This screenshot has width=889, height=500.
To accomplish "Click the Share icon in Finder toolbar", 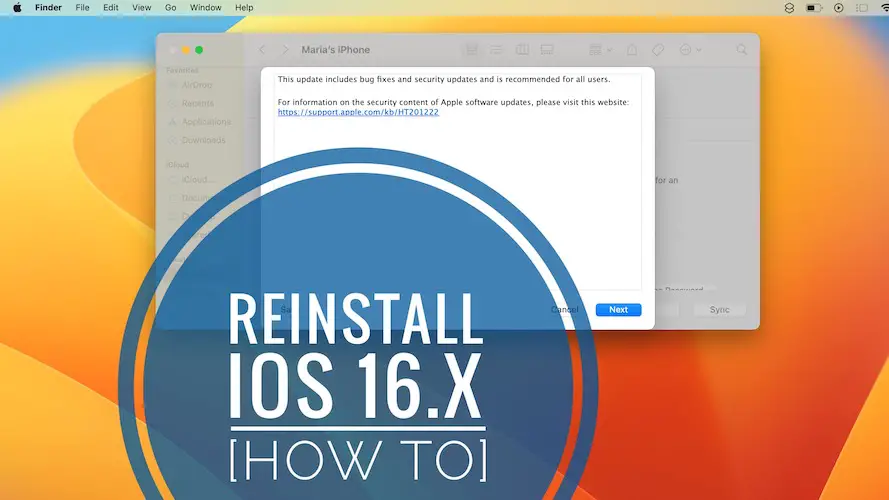I will point(632,50).
